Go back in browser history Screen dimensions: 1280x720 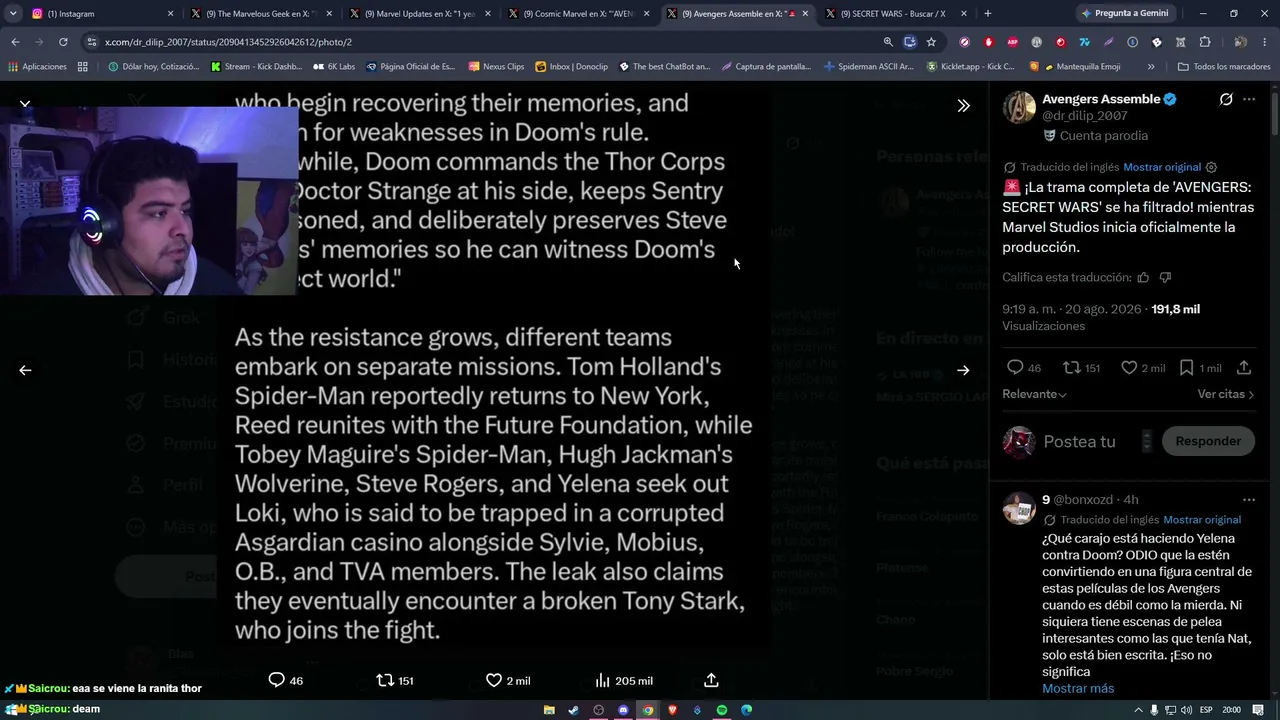click(x=15, y=42)
